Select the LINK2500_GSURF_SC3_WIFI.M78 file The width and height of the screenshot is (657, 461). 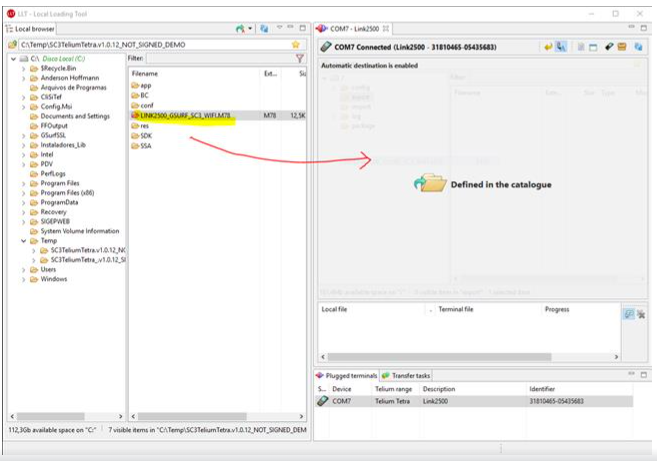click(x=185, y=115)
